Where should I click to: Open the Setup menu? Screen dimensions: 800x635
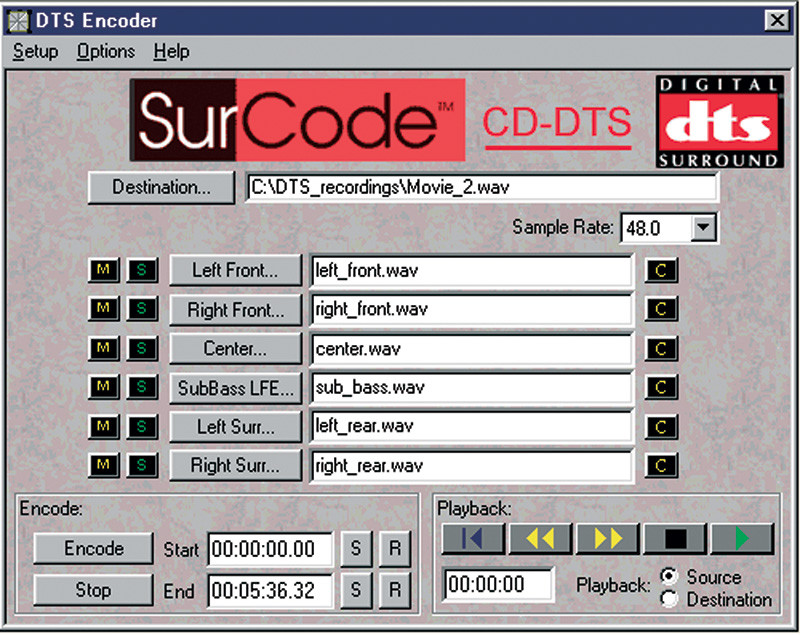click(x=35, y=52)
